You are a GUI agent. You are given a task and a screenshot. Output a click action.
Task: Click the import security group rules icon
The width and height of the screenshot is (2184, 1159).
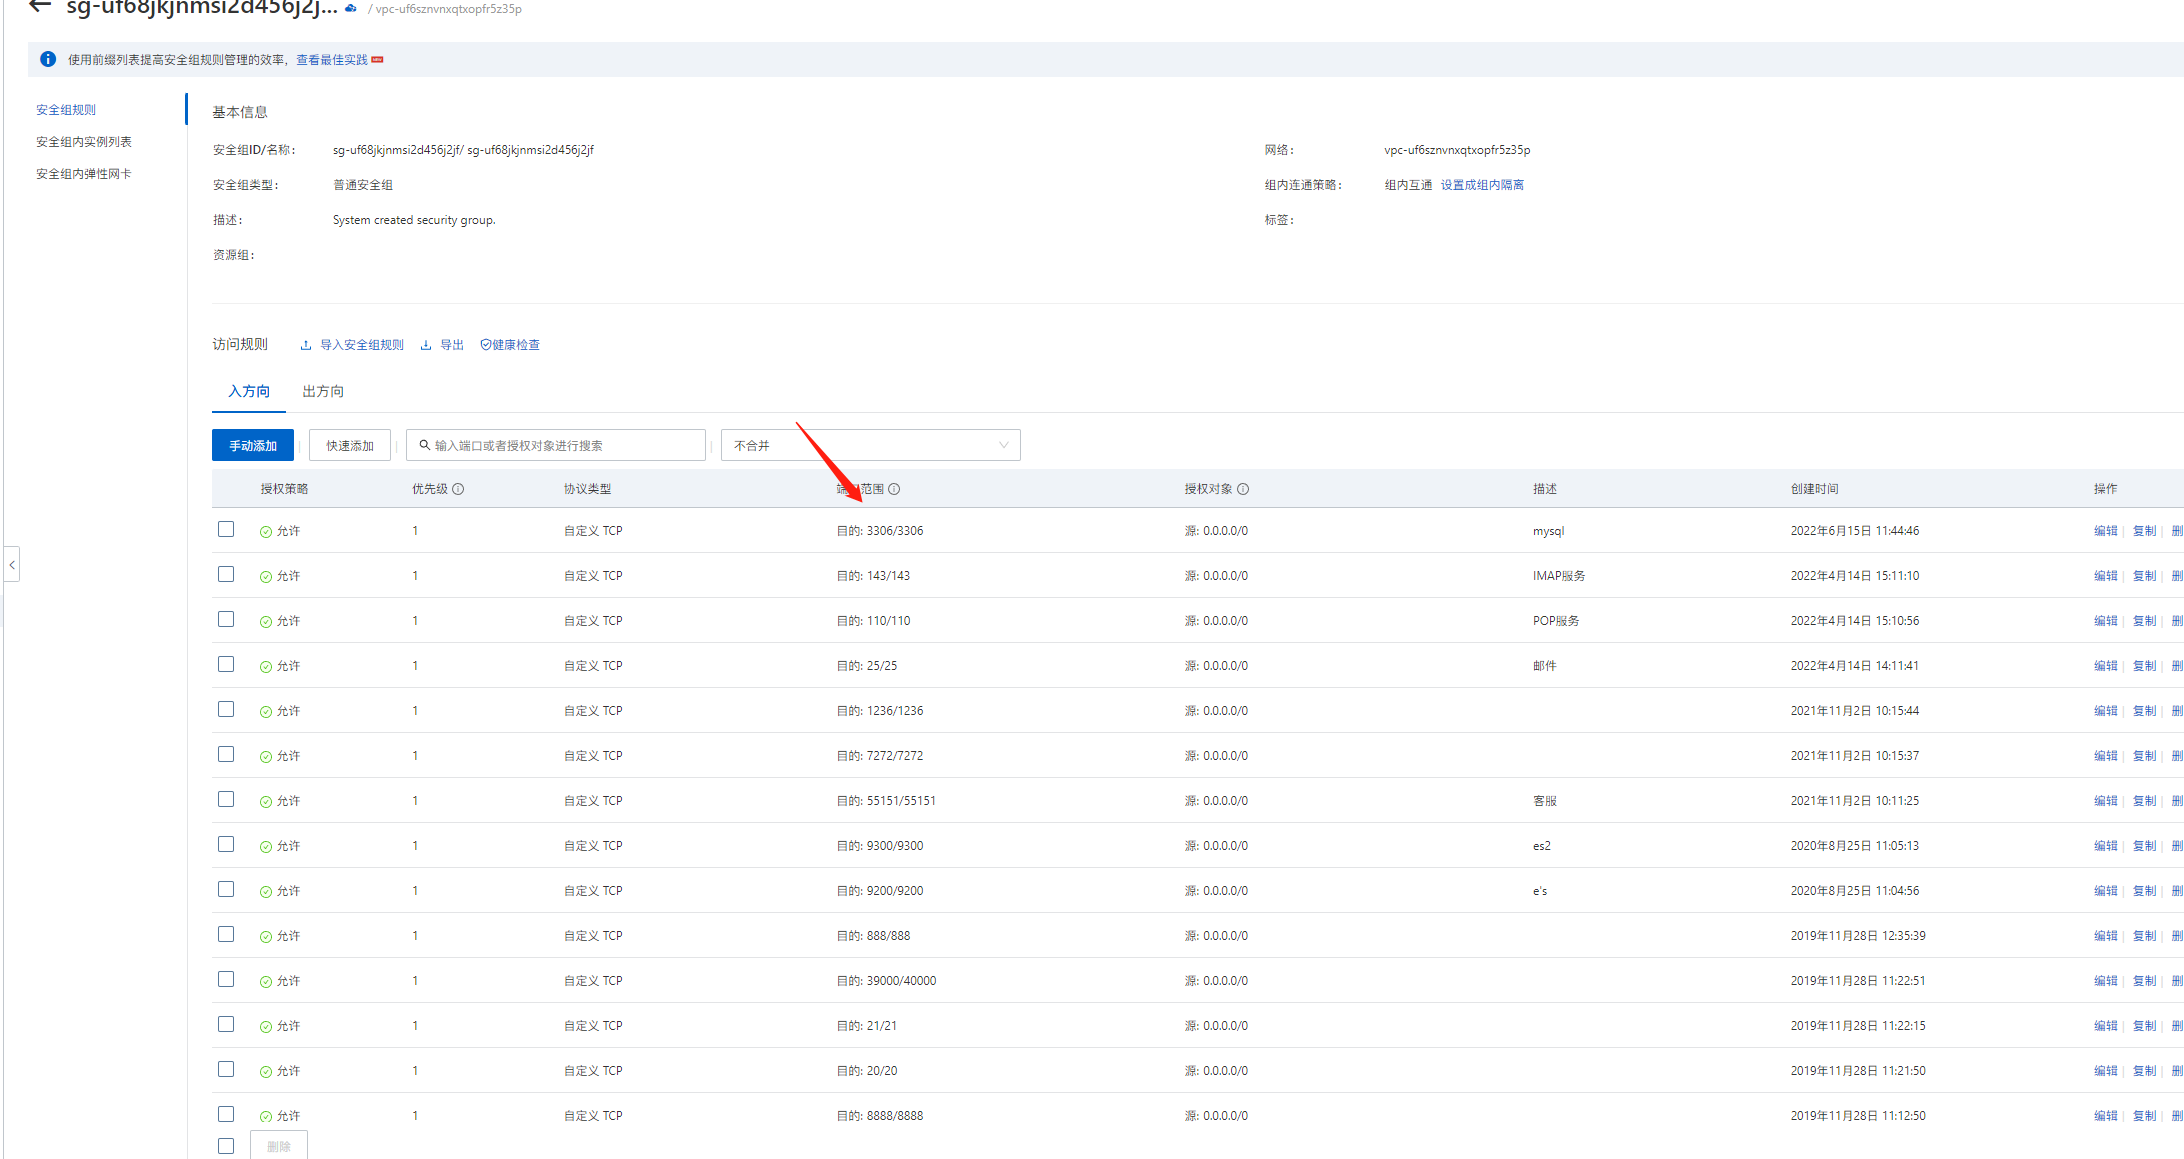tap(306, 345)
